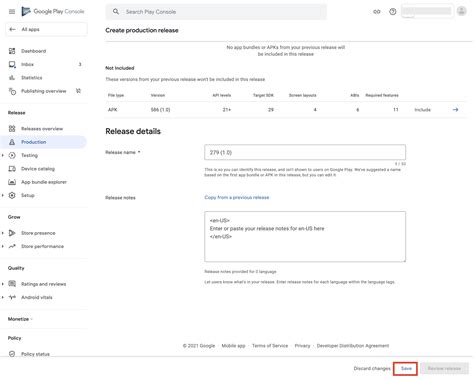The height and width of the screenshot is (380, 474).
Task: Open Terms of Service footer link
Action: (x=270, y=346)
